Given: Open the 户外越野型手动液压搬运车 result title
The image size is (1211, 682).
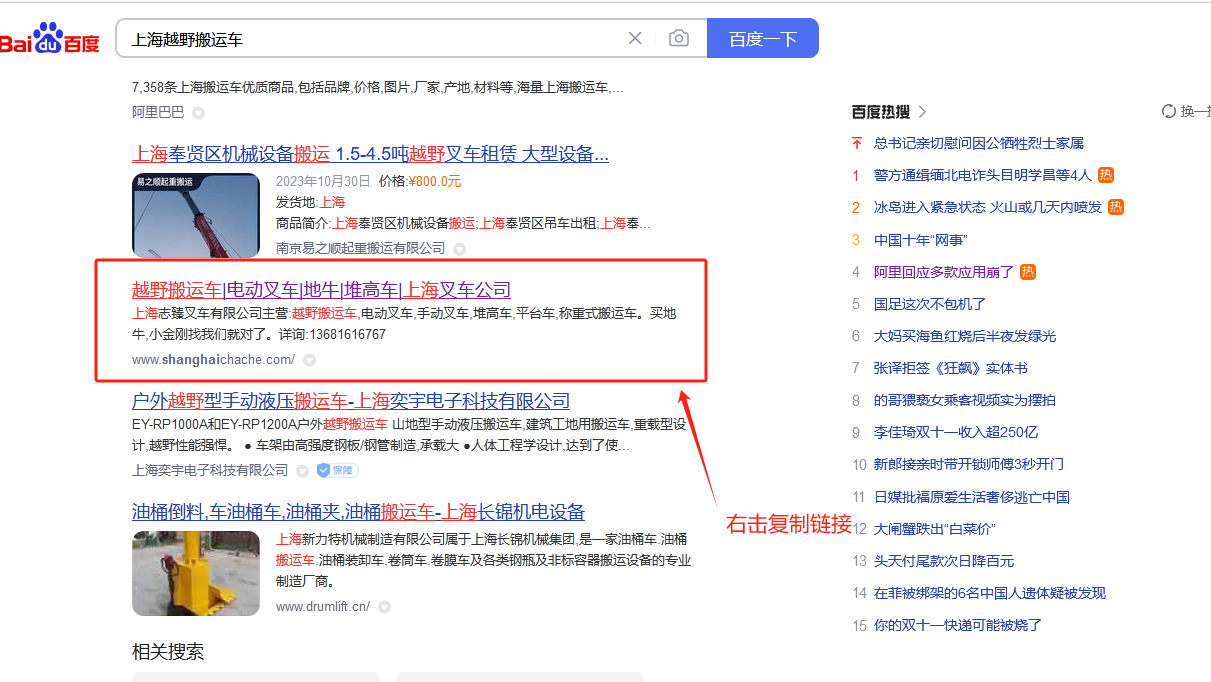Looking at the screenshot, I should click(x=351, y=401).
